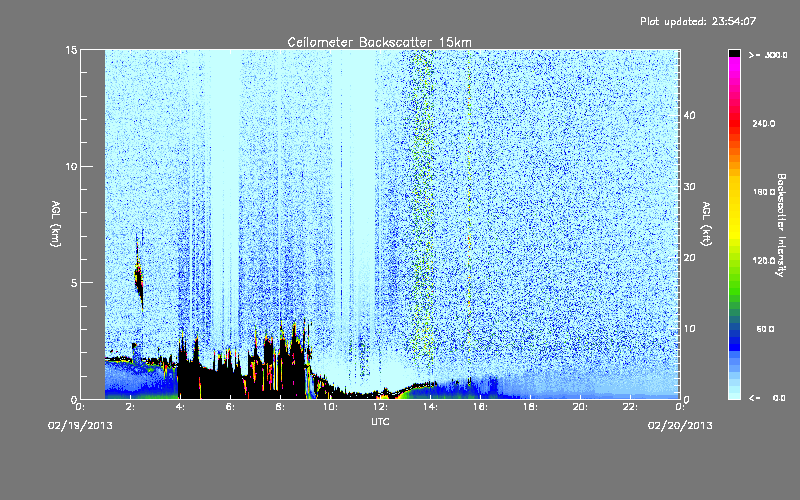
Task: Click the black top segment of colorbar
Action: coord(734,53)
